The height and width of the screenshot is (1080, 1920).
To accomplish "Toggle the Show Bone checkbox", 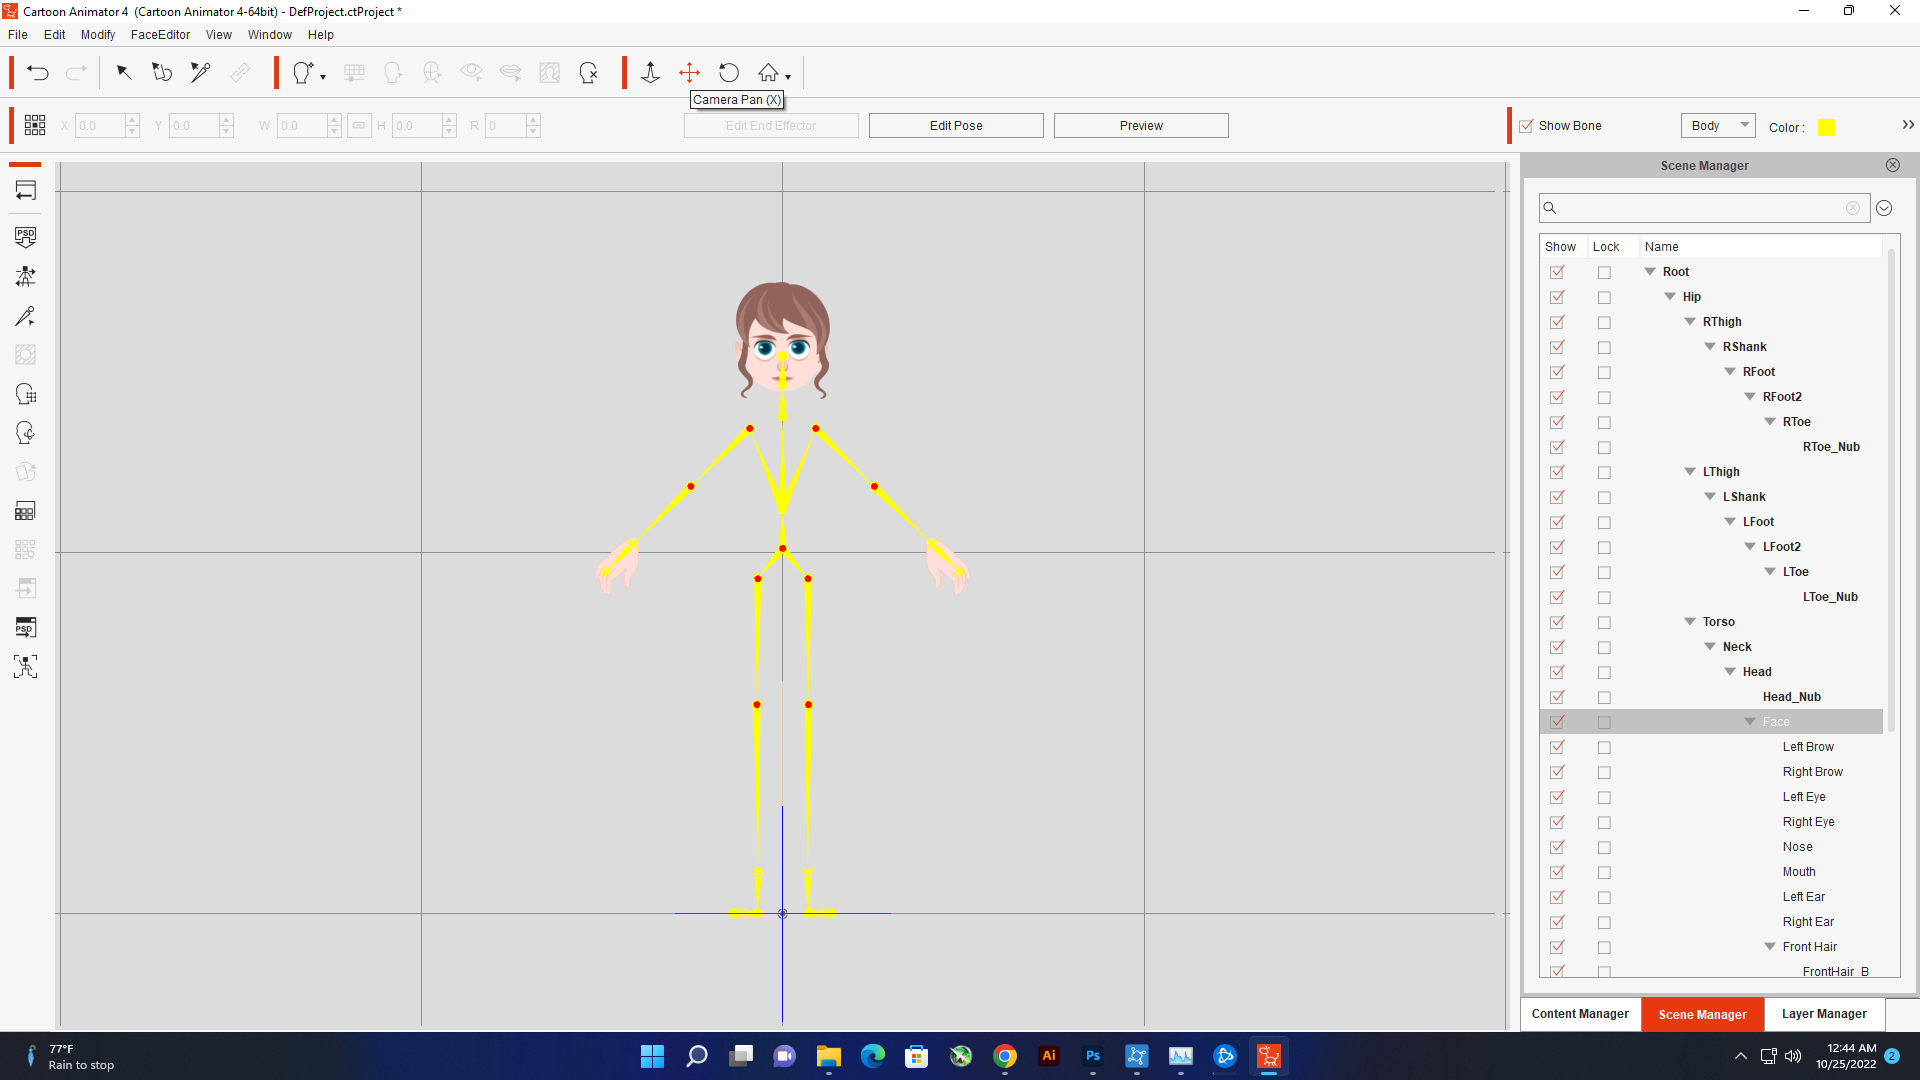I will (1526, 126).
